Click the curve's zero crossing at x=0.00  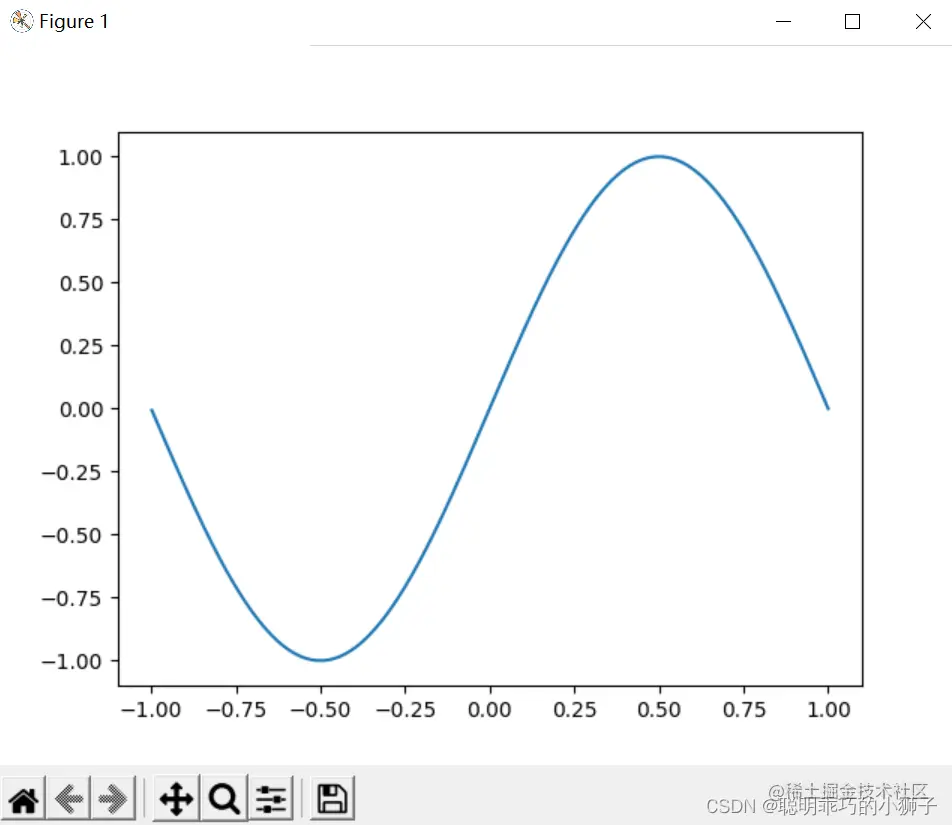click(x=490, y=409)
